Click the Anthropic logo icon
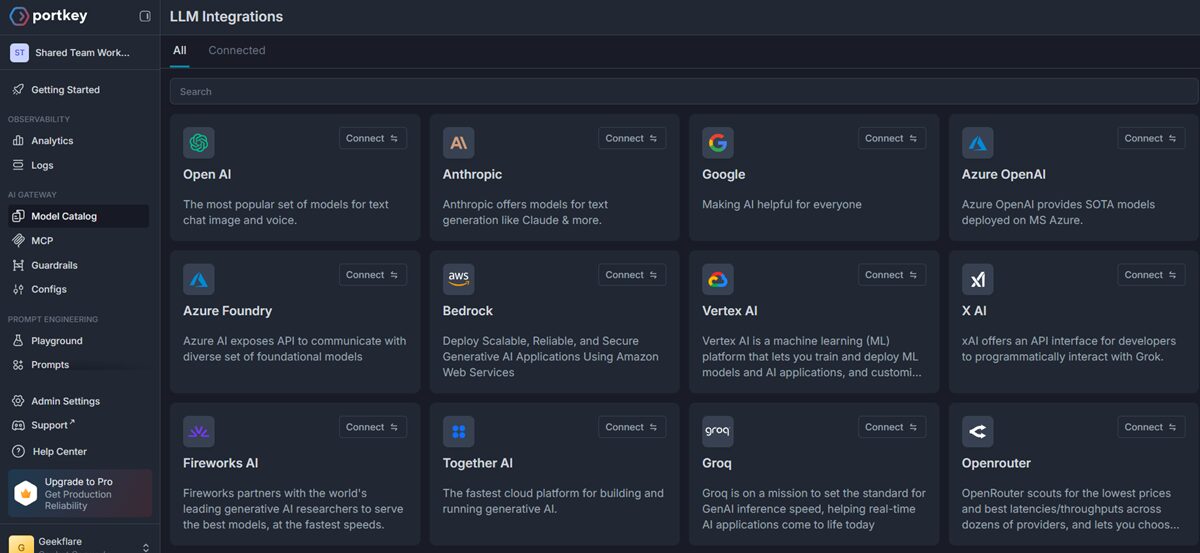This screenshot has width=1200, height=553. coord(458,143)
